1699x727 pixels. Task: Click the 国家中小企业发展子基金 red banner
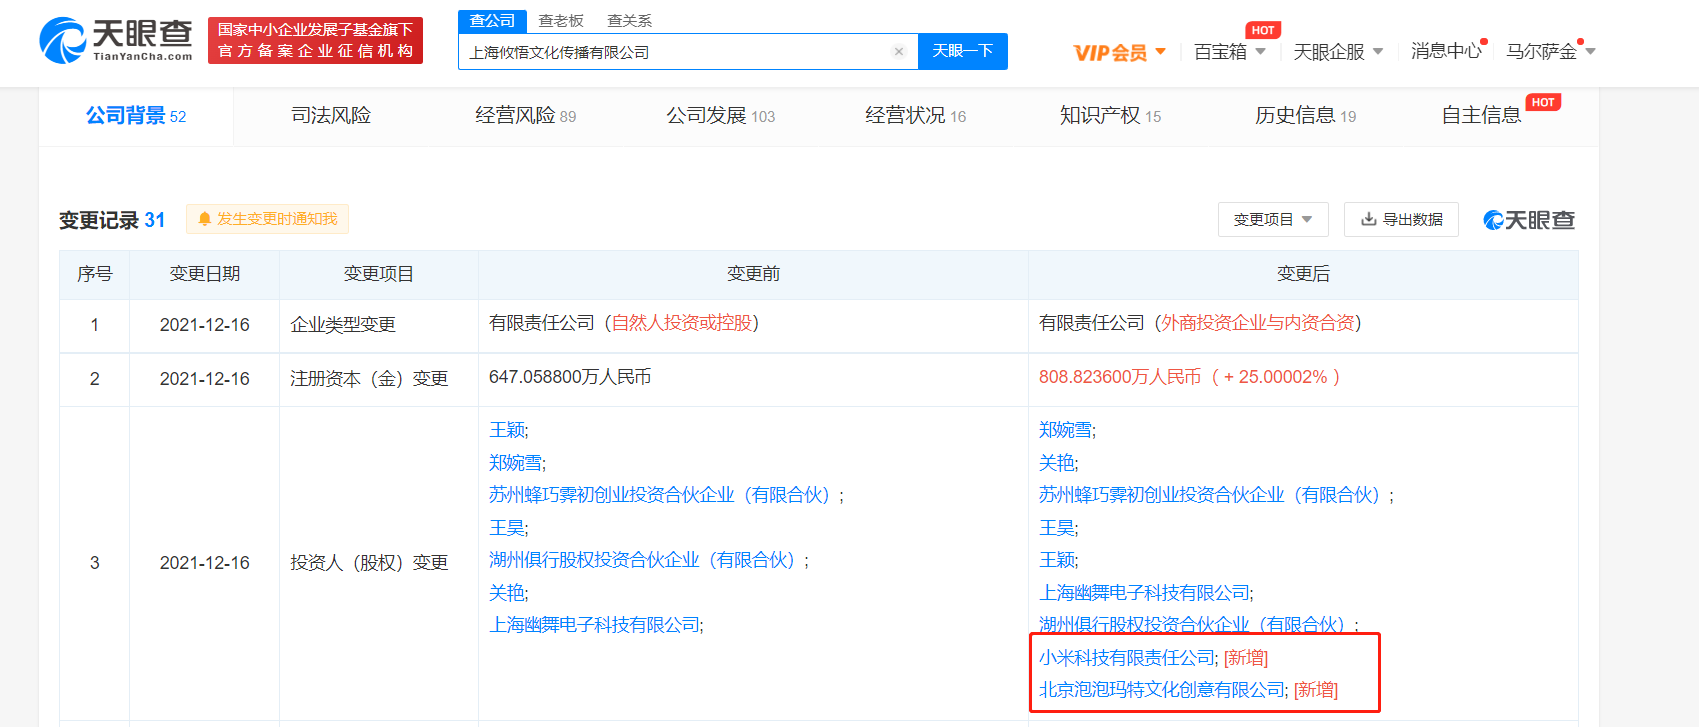coord(315,40)
